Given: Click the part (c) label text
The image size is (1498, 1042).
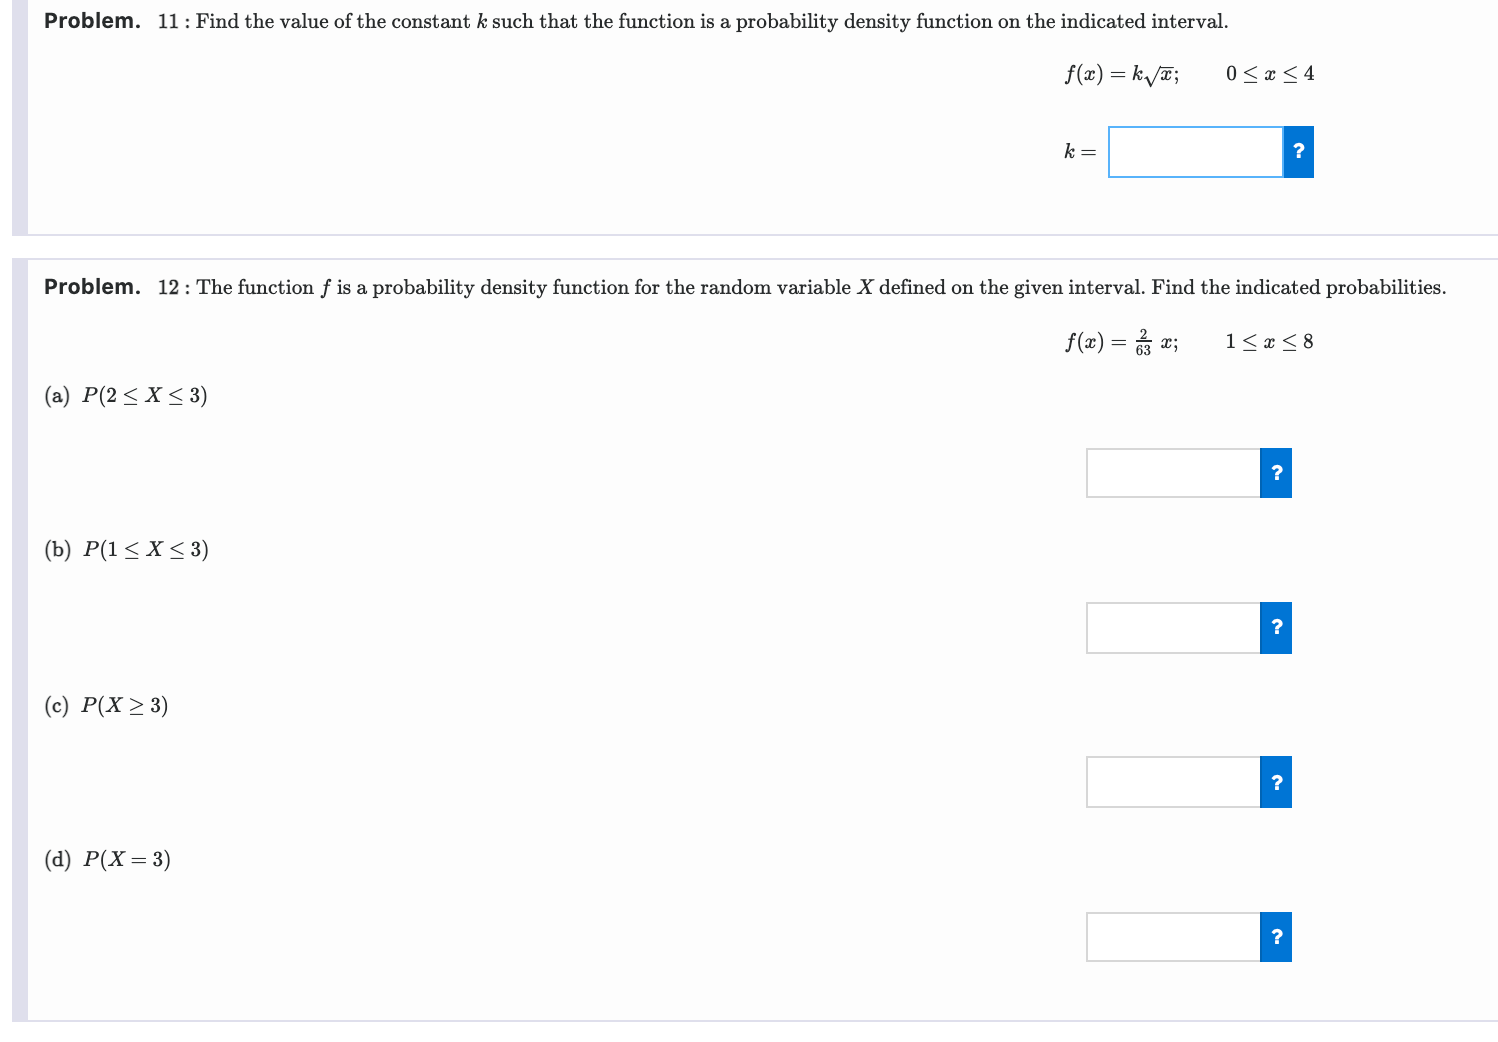Looking at the screenshot, I should 104,705.
